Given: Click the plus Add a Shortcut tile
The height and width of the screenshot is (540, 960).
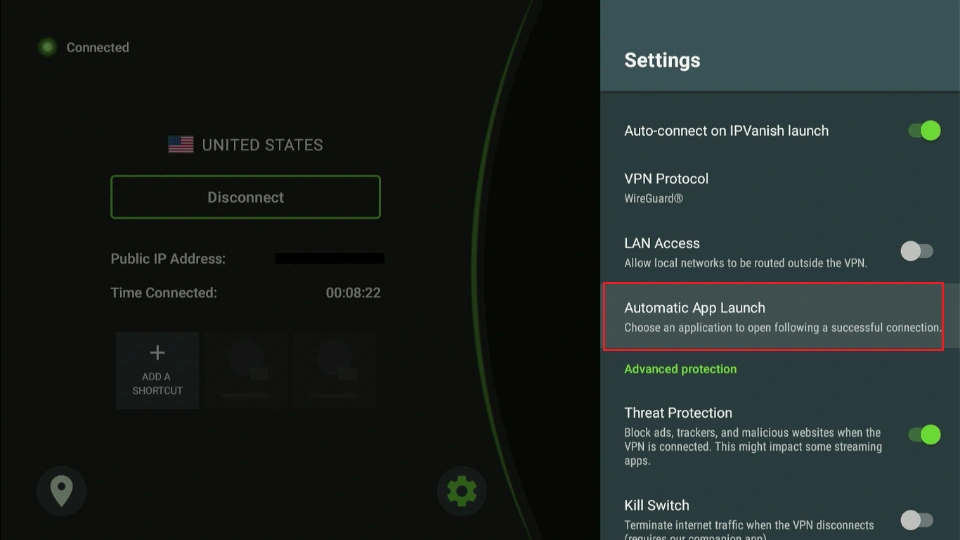Looking at the screenshot, I should 157,370.
